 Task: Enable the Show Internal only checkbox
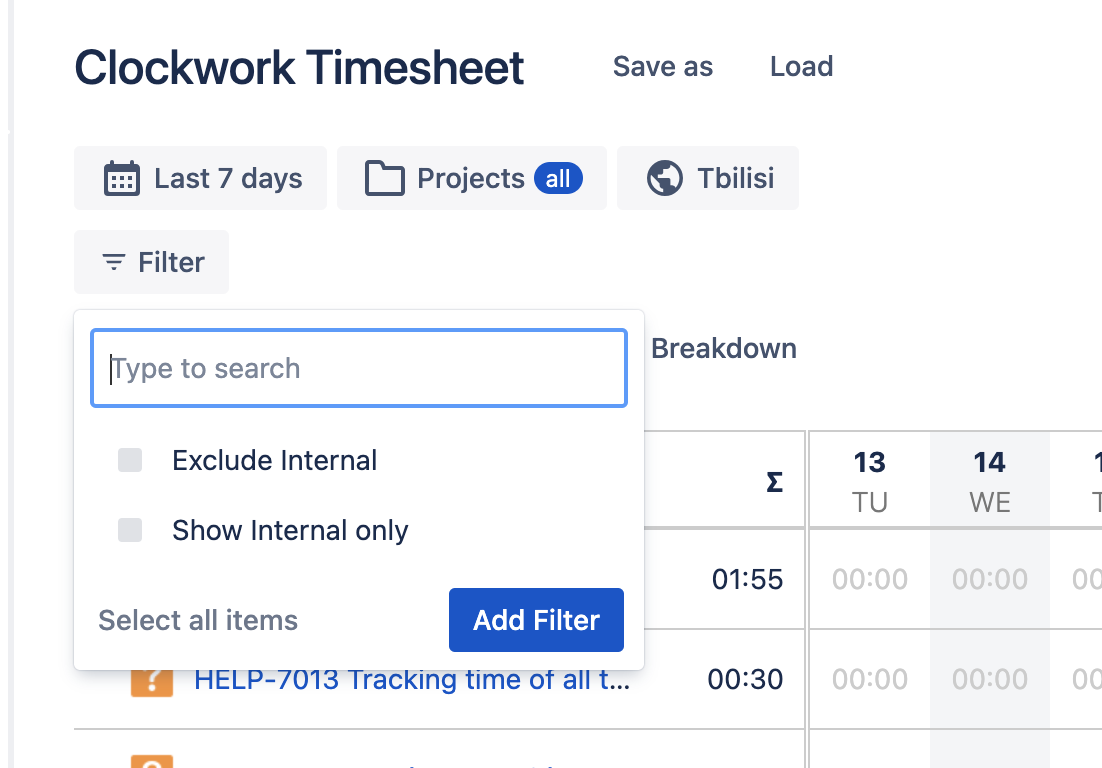point(130,530)
